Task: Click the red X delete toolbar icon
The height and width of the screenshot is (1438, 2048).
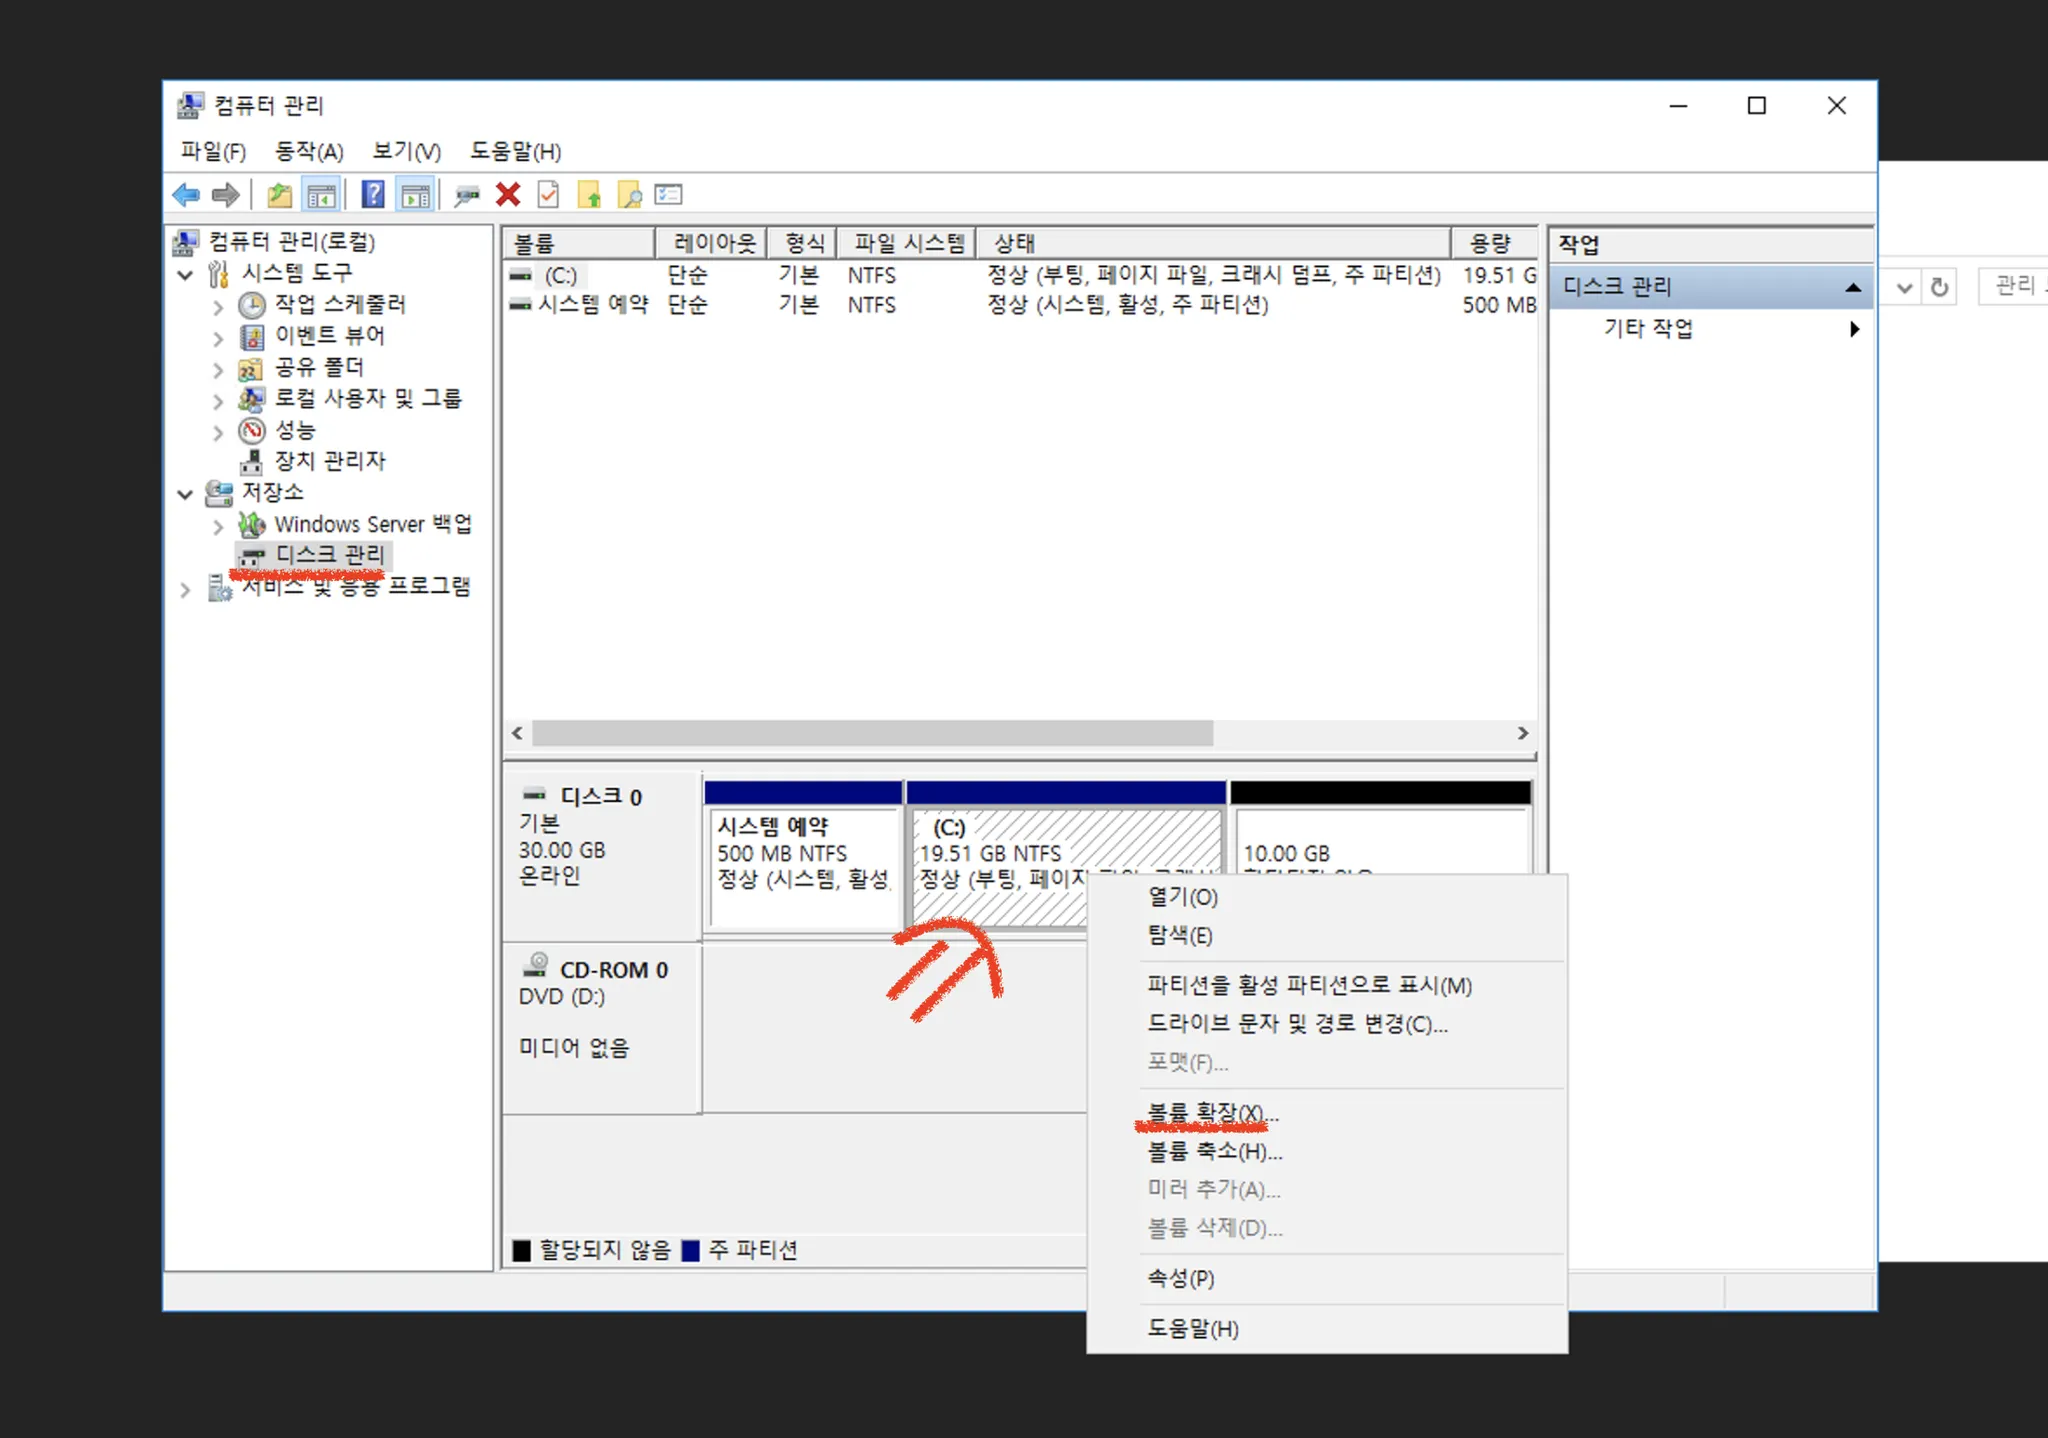Action: pos(508,195)
